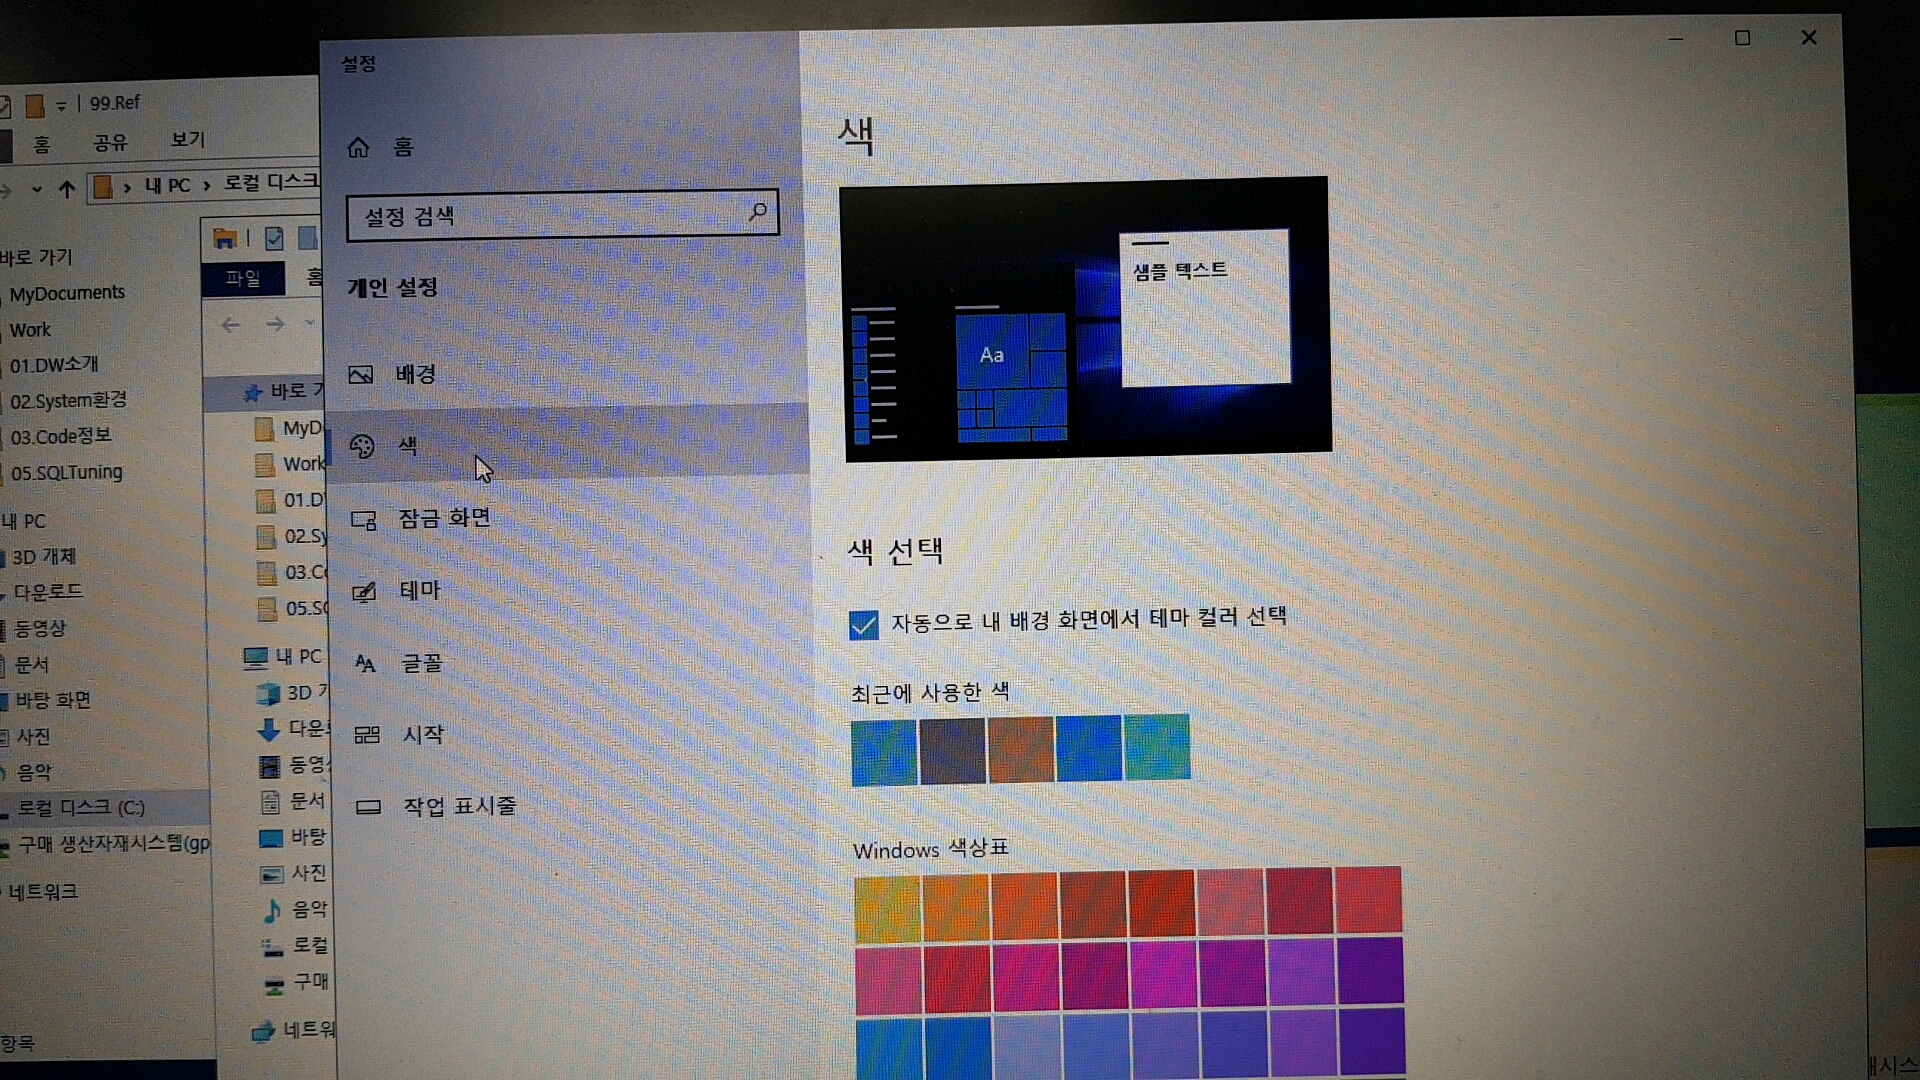Open the 보기 ribbon tab

coord(187,140)
